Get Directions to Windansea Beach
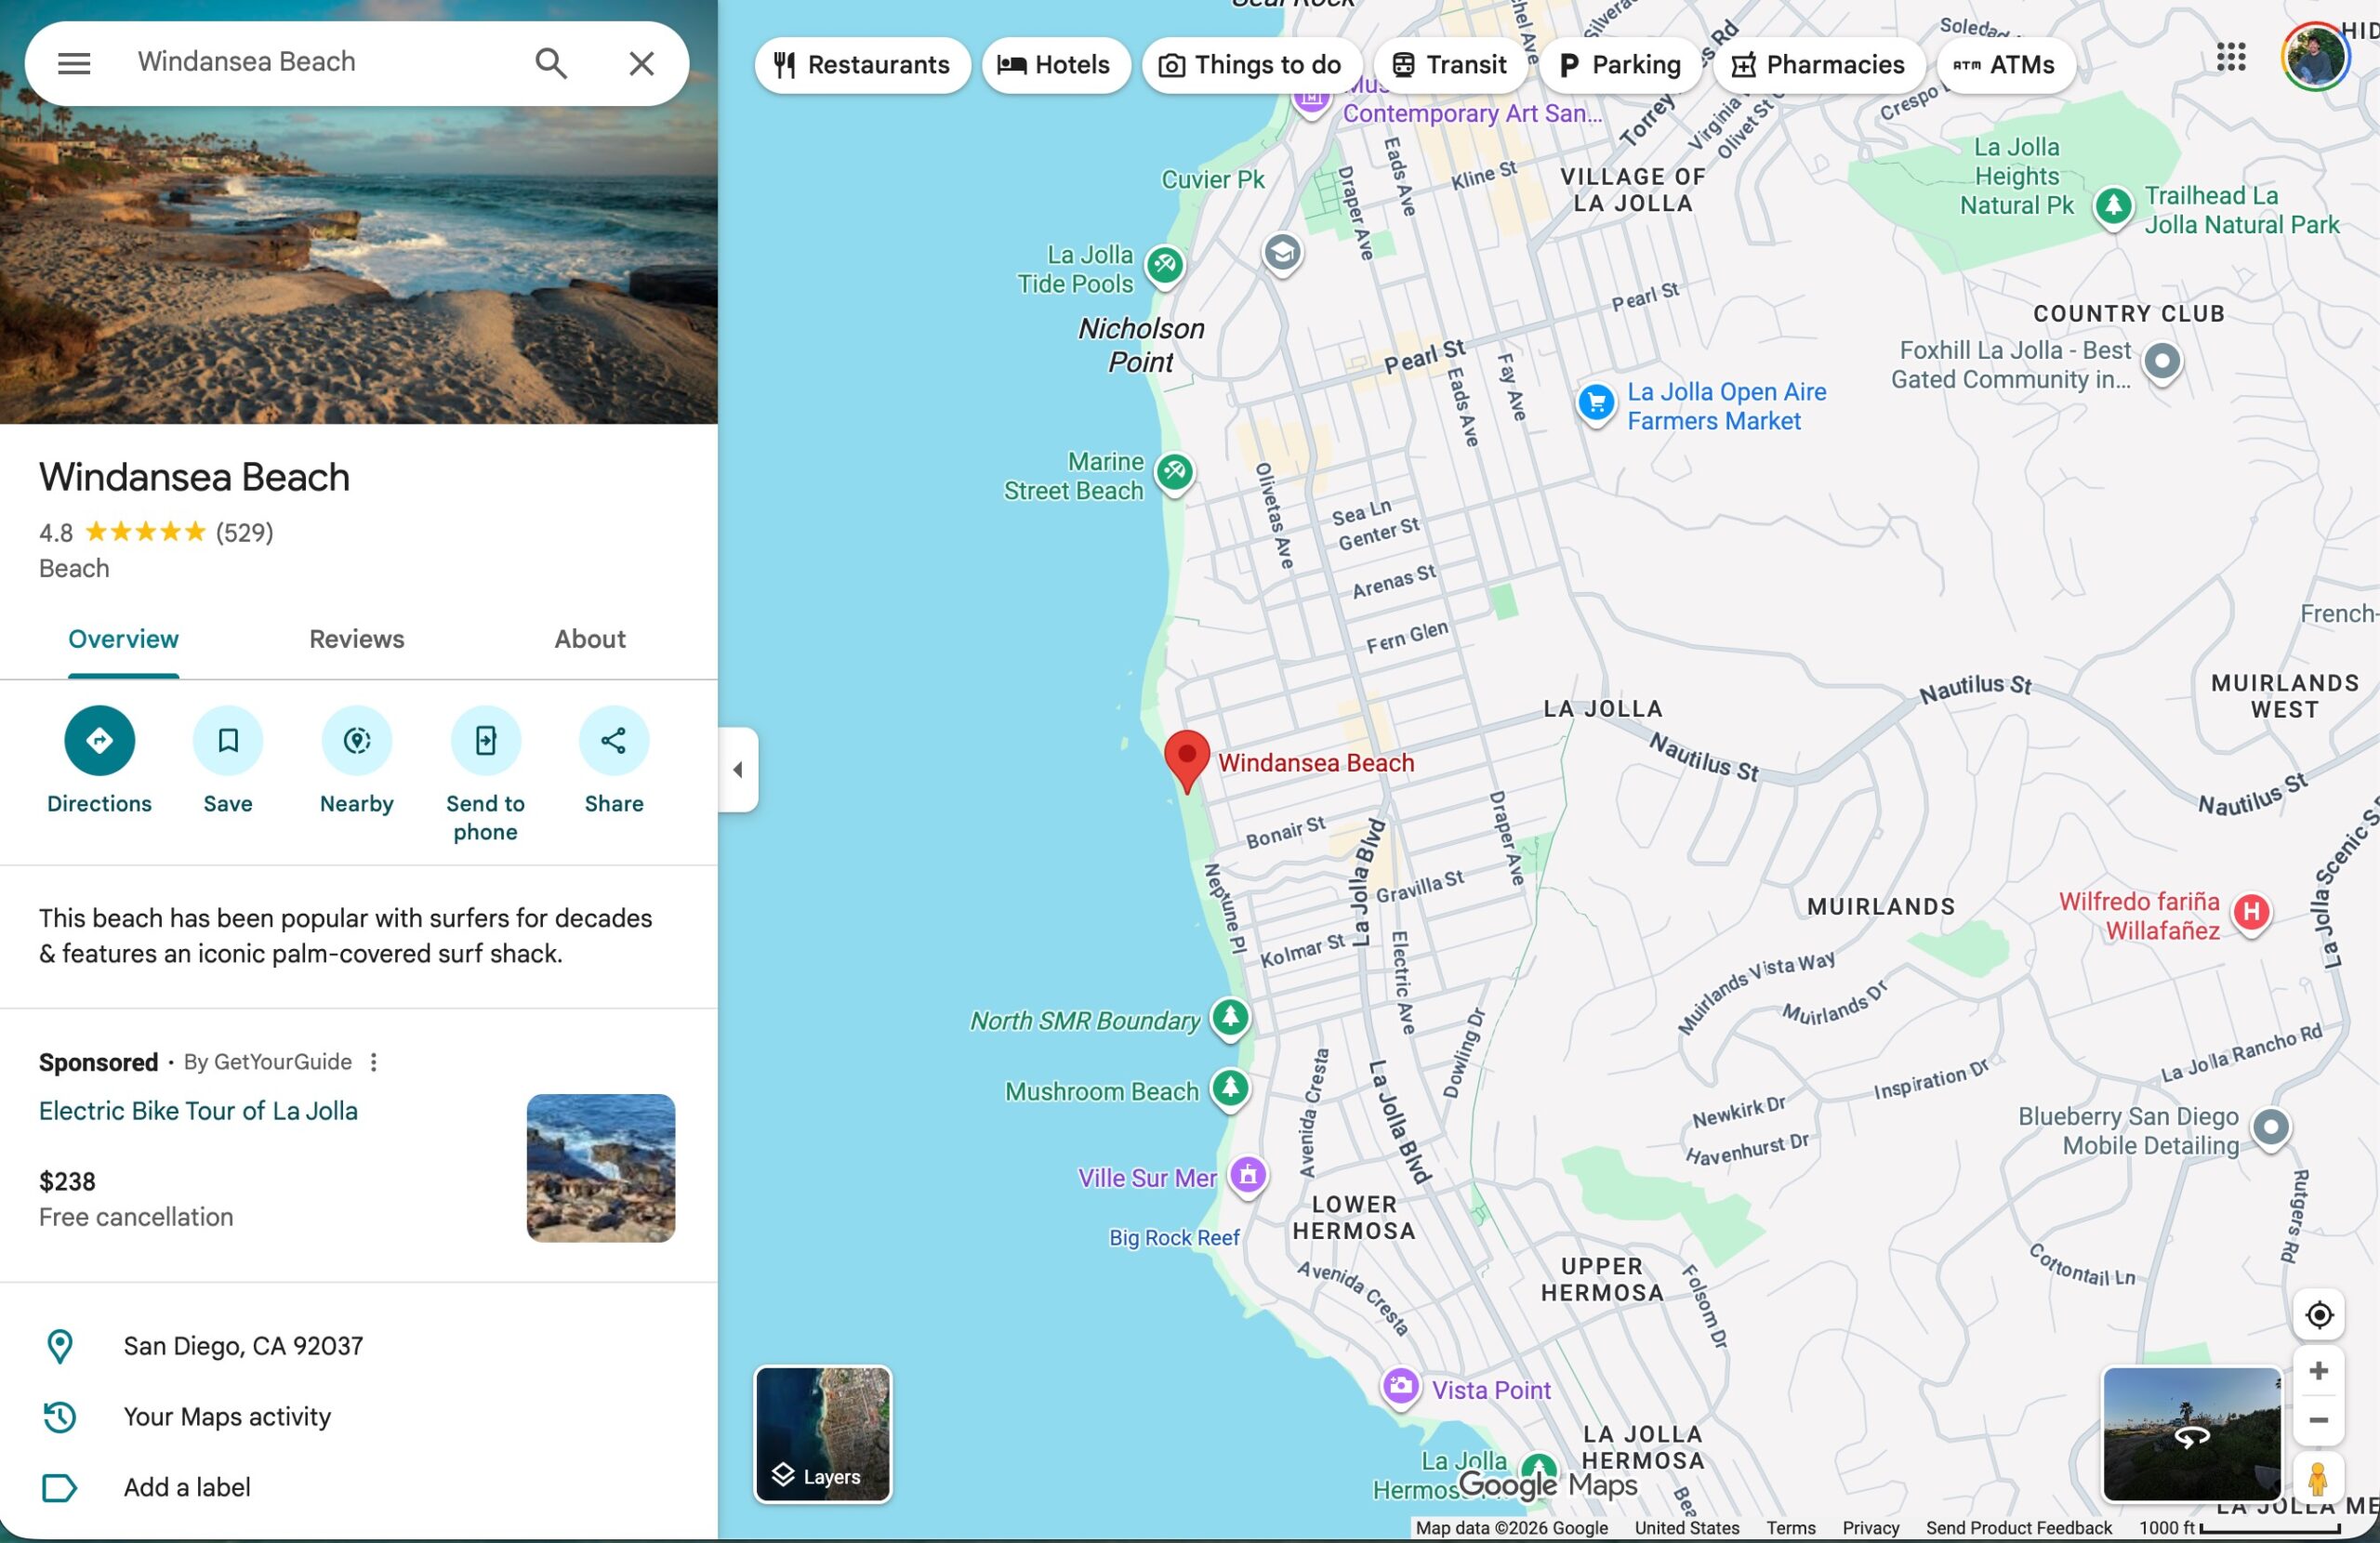The height and width of the screenshot is (1543, 2380). click(x=99, y=740)
